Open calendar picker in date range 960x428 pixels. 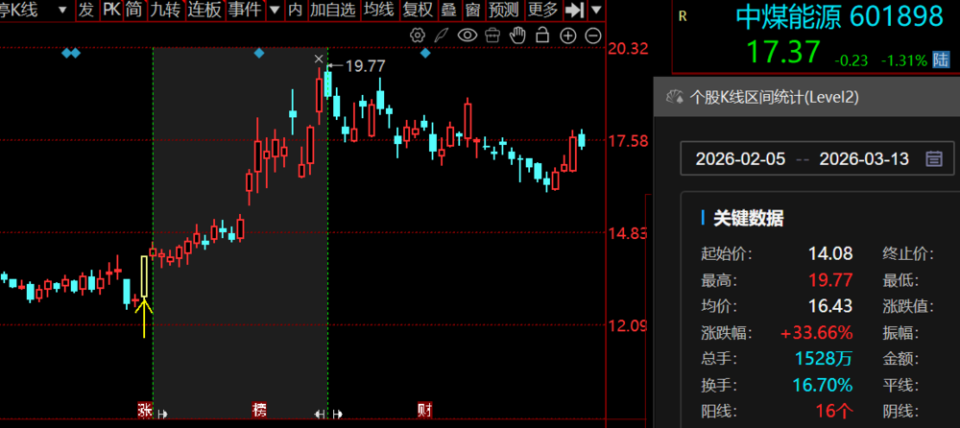[933, 159]
